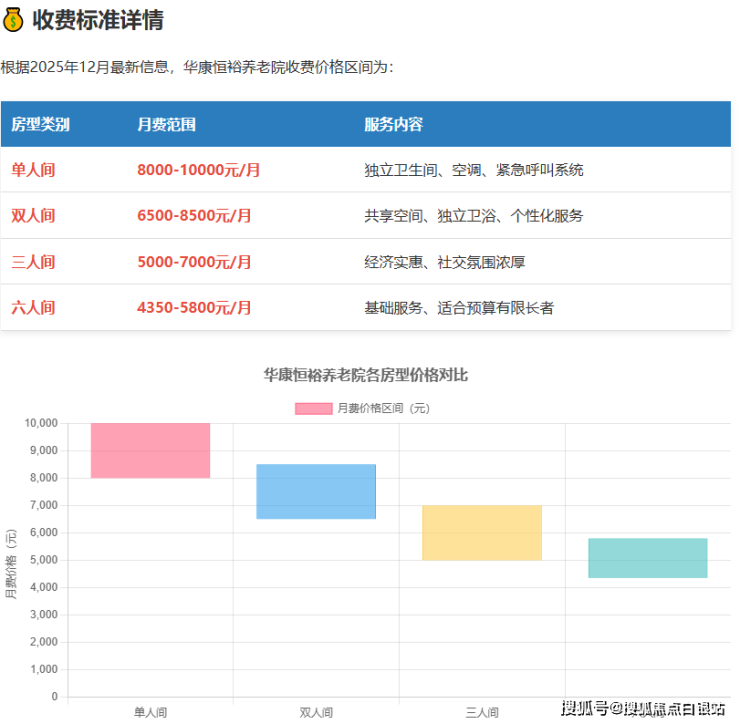This screenshot has height=724, width=740.
Task: Click the 月费范围 table column header
Action: click(166, 125)
